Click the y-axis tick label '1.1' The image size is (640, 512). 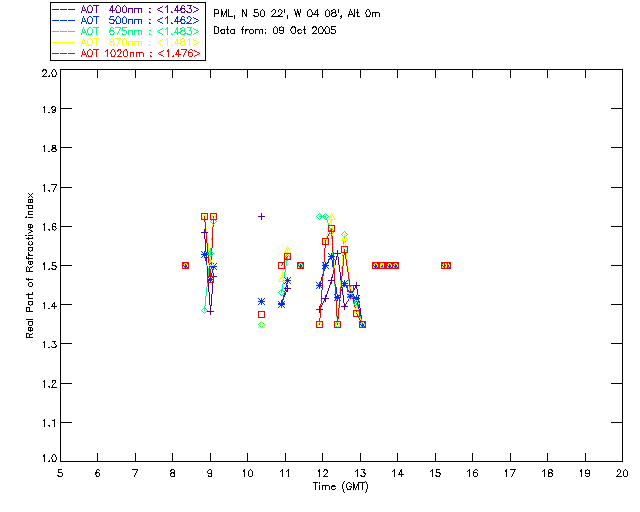pos(49,423)
